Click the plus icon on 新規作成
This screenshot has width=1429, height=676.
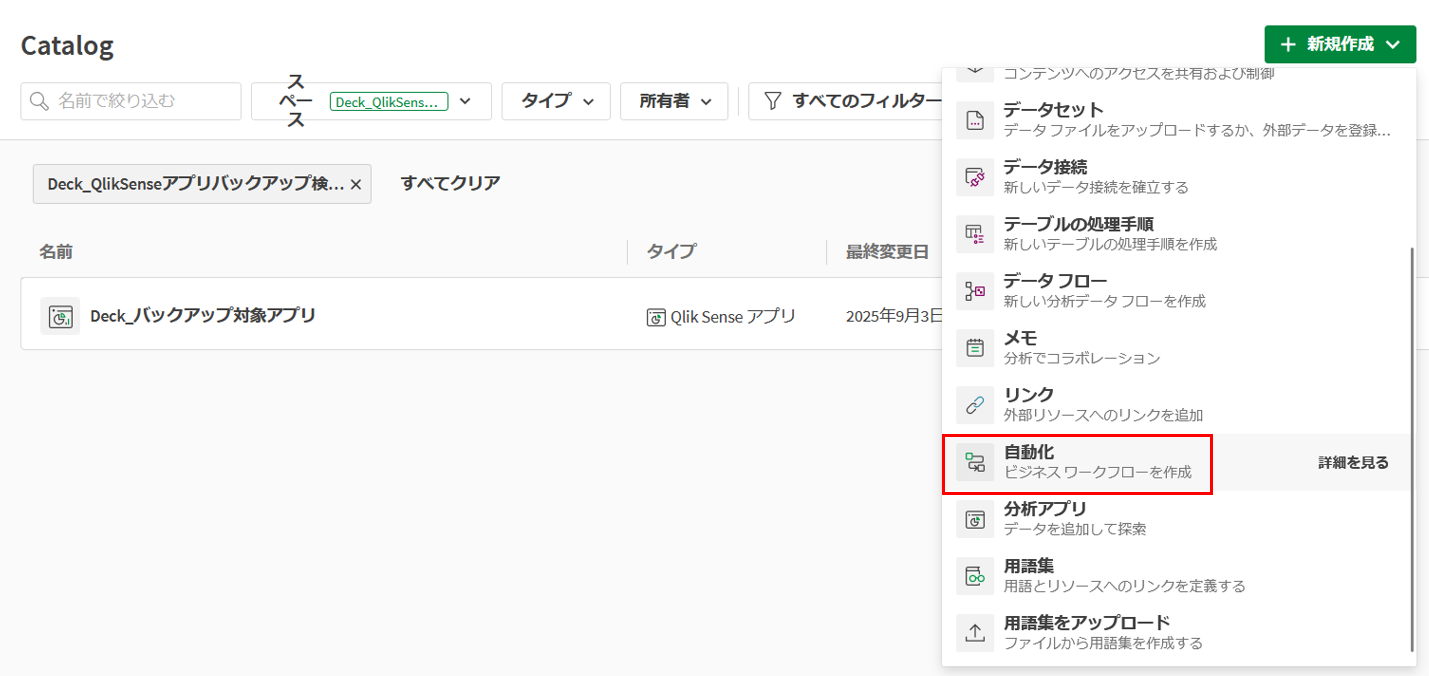(1288, 44)
